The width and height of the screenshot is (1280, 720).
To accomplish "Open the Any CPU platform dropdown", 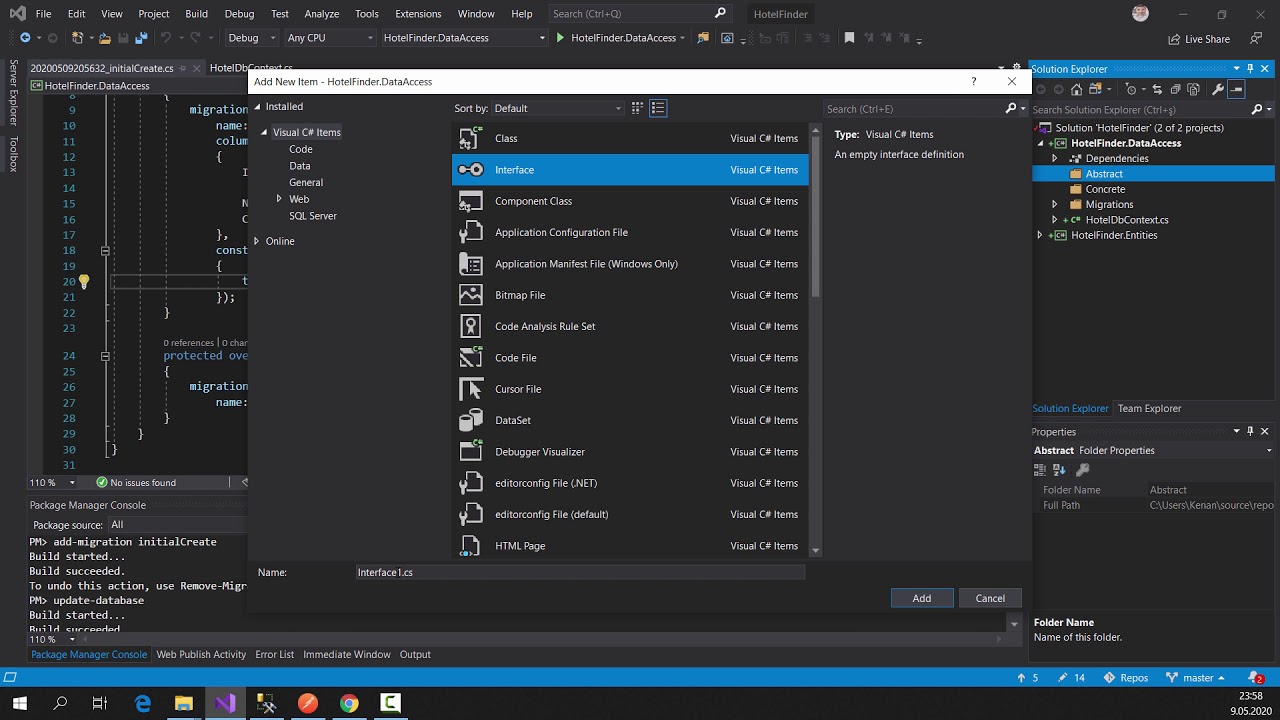I will pos(329,38).
